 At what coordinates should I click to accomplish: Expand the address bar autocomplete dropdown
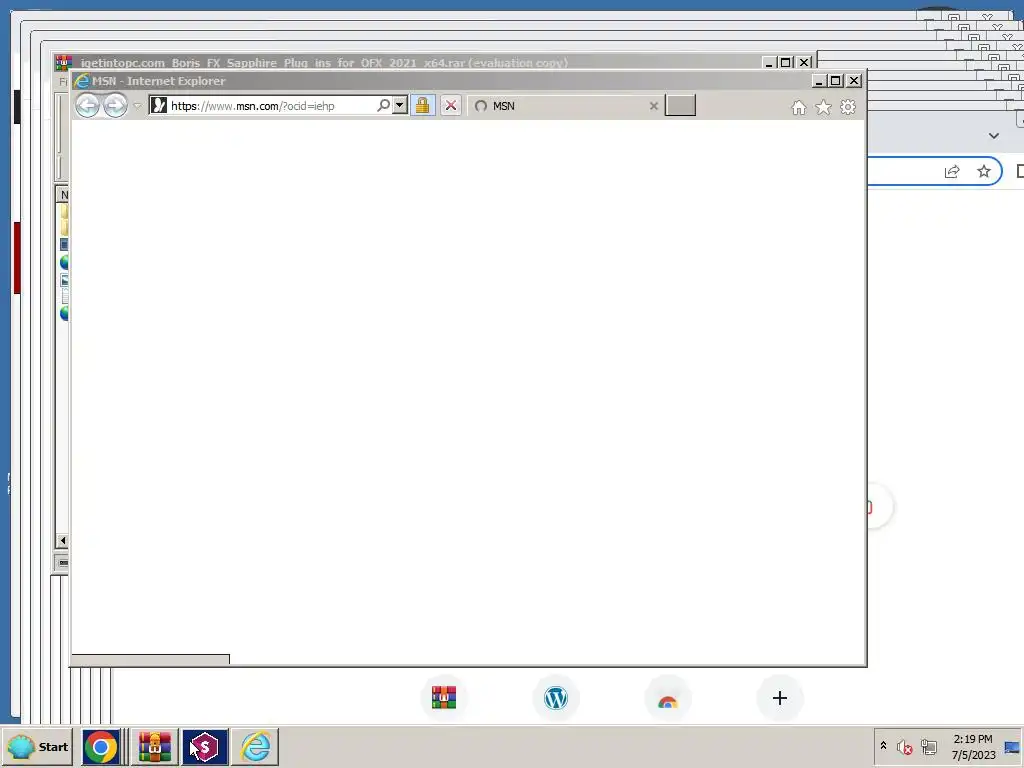click(x=400, y=105)
